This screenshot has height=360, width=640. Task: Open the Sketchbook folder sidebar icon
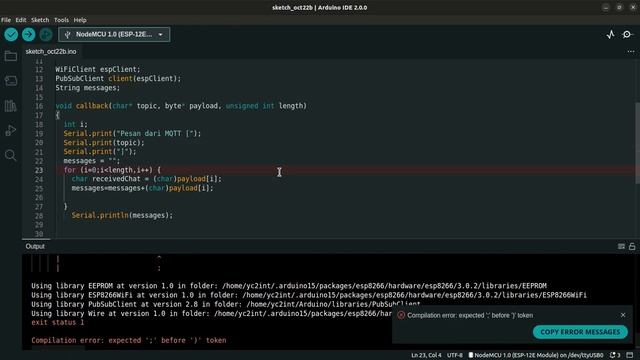click(x=11, y=56)
